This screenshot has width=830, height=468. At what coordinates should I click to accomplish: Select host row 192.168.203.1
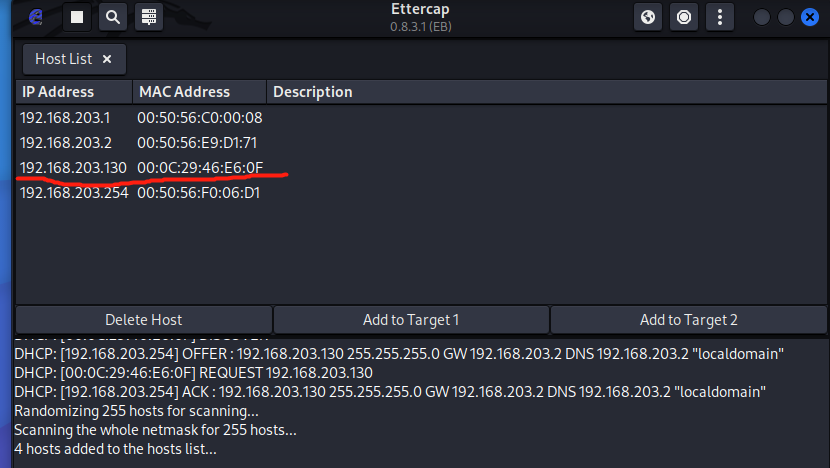tap(421, 118)
